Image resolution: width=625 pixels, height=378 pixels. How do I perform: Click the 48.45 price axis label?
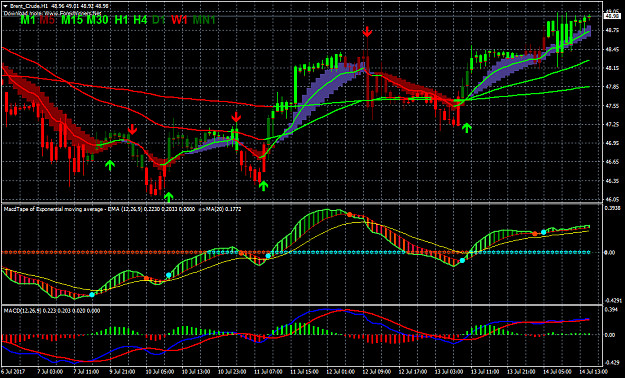(611, 49)
